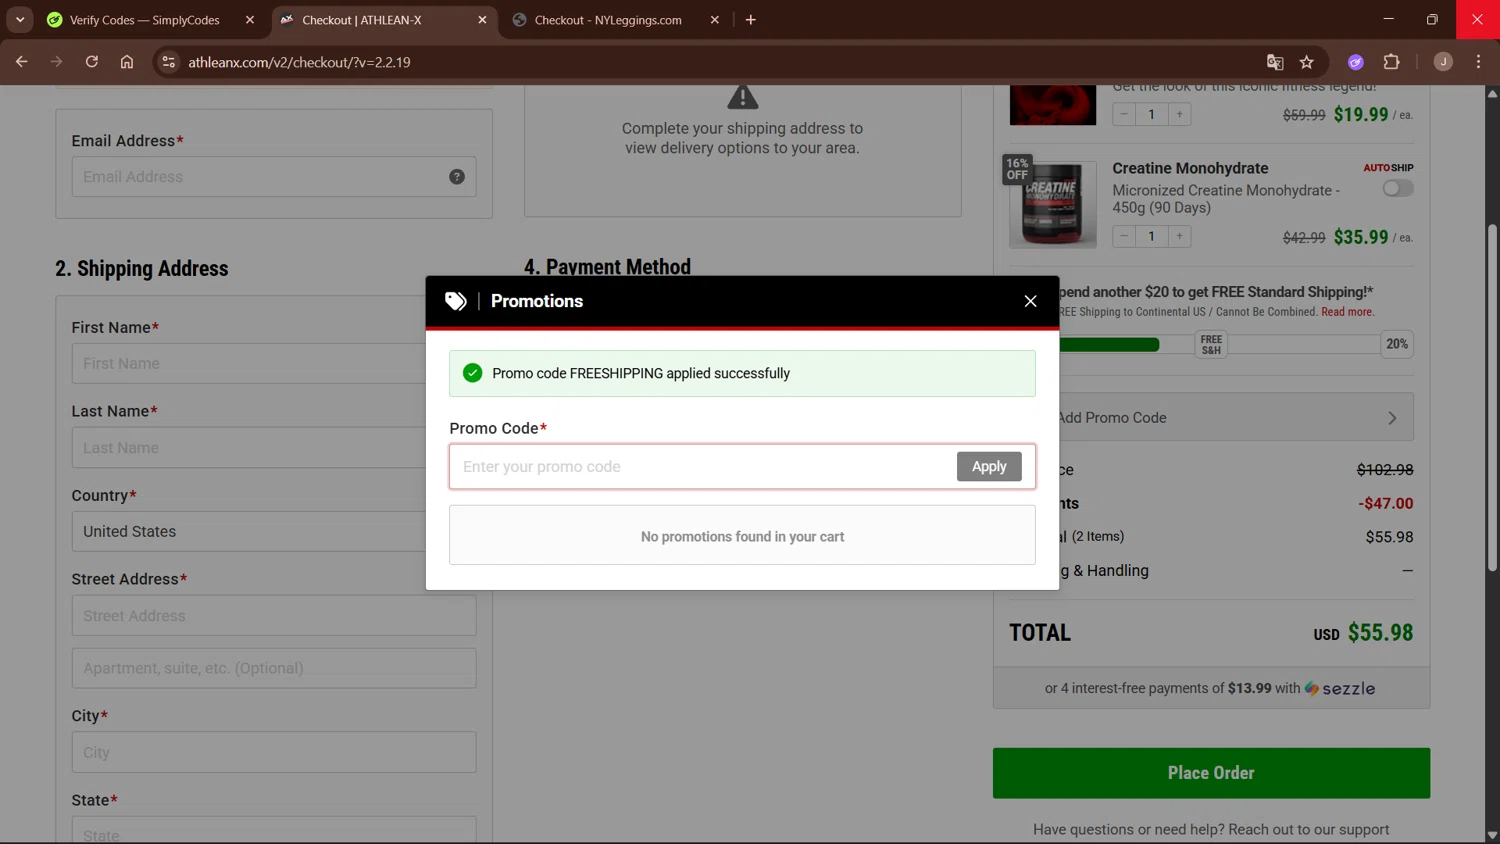The width and height of the screenshot is (1500, 844).
Task: Open the Extensions puzzle icon
Action: click(1391, 62)
